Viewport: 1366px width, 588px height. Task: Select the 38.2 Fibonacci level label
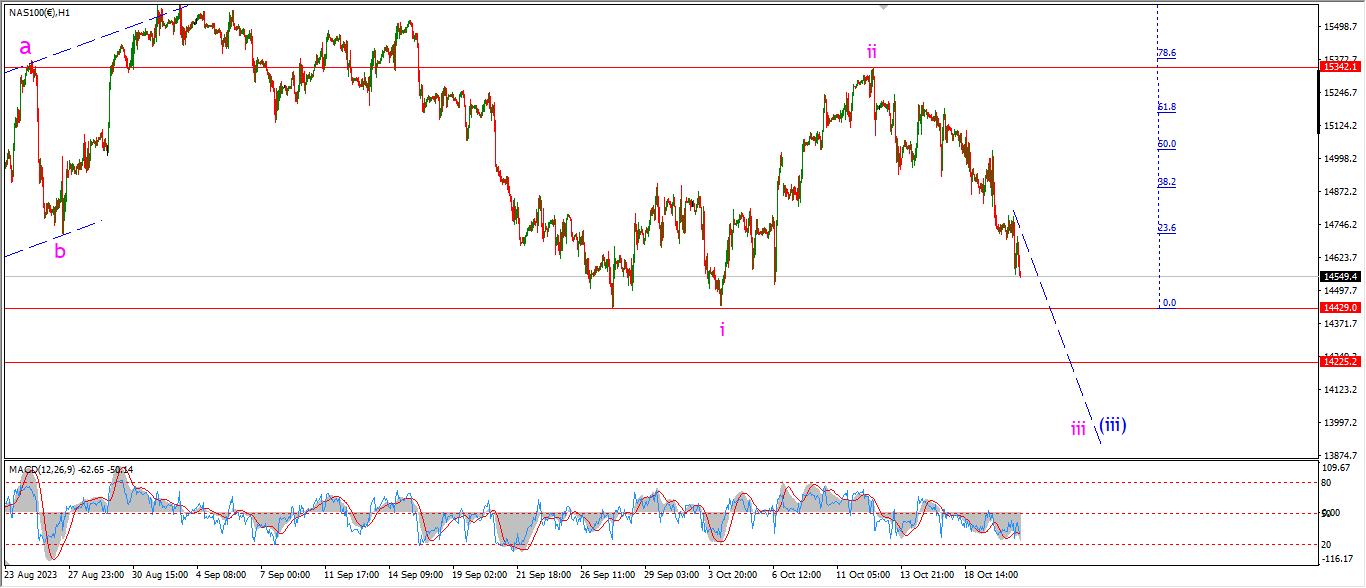[1167, 182]
